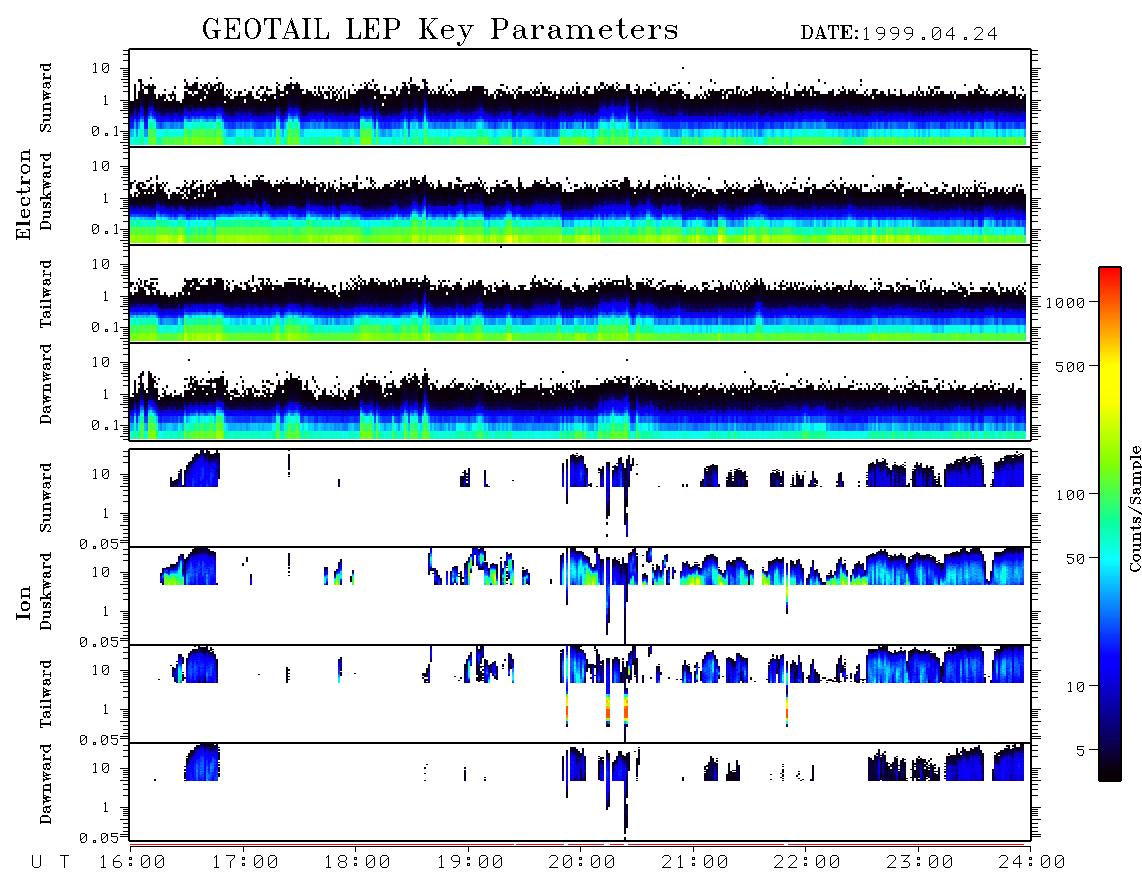Select the Ion "Sunward" panel label
Image resolution: width=1142 pixels, height=880 pixels.
pos(46,498)
